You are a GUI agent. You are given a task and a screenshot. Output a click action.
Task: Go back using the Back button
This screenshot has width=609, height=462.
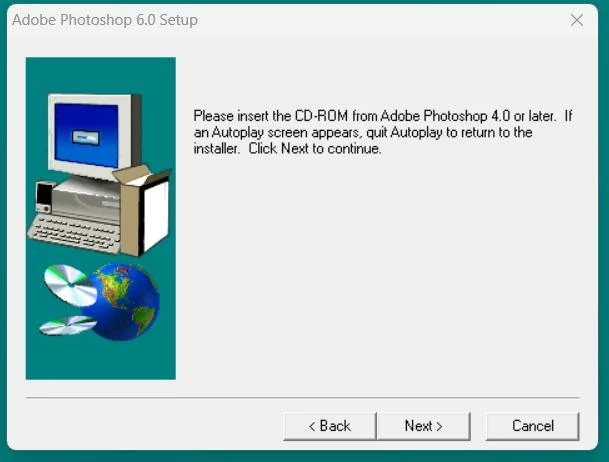330,426
